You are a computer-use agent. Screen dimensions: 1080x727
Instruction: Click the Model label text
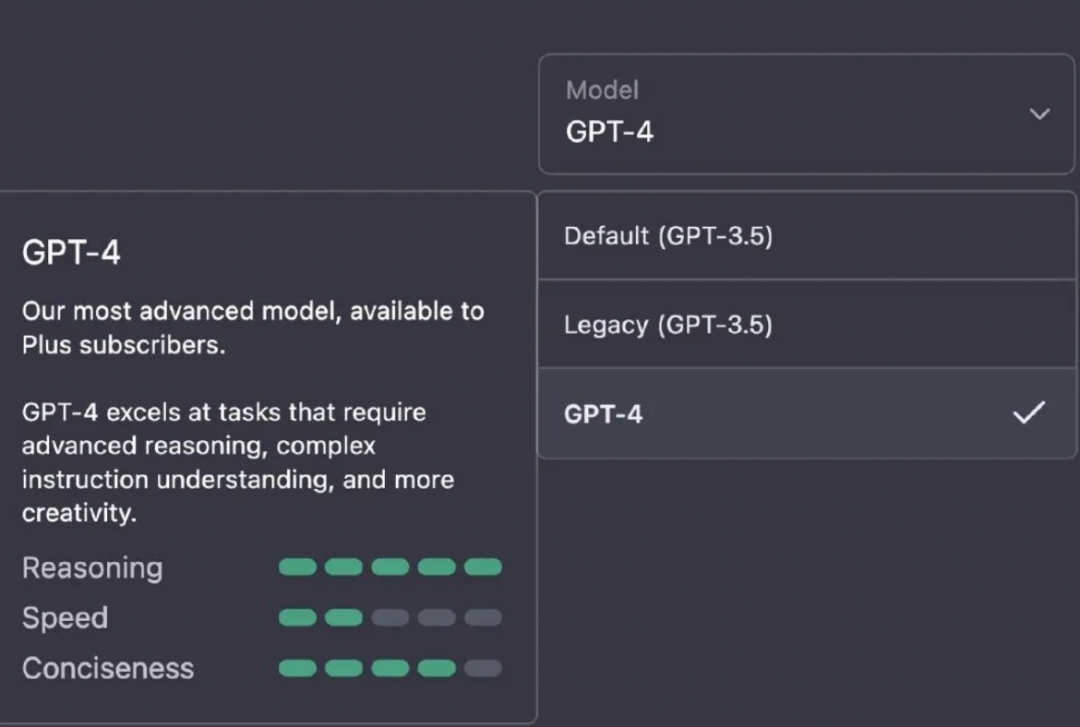[x=602, y=90]
